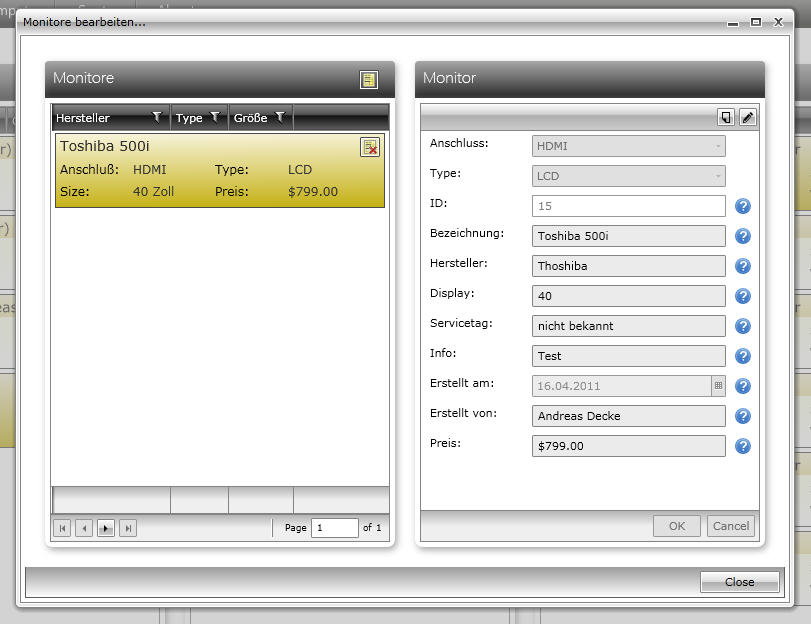
Task: Click the add-record icon in Monitore header
Action: pyautogui.click(x=368, y=80)
